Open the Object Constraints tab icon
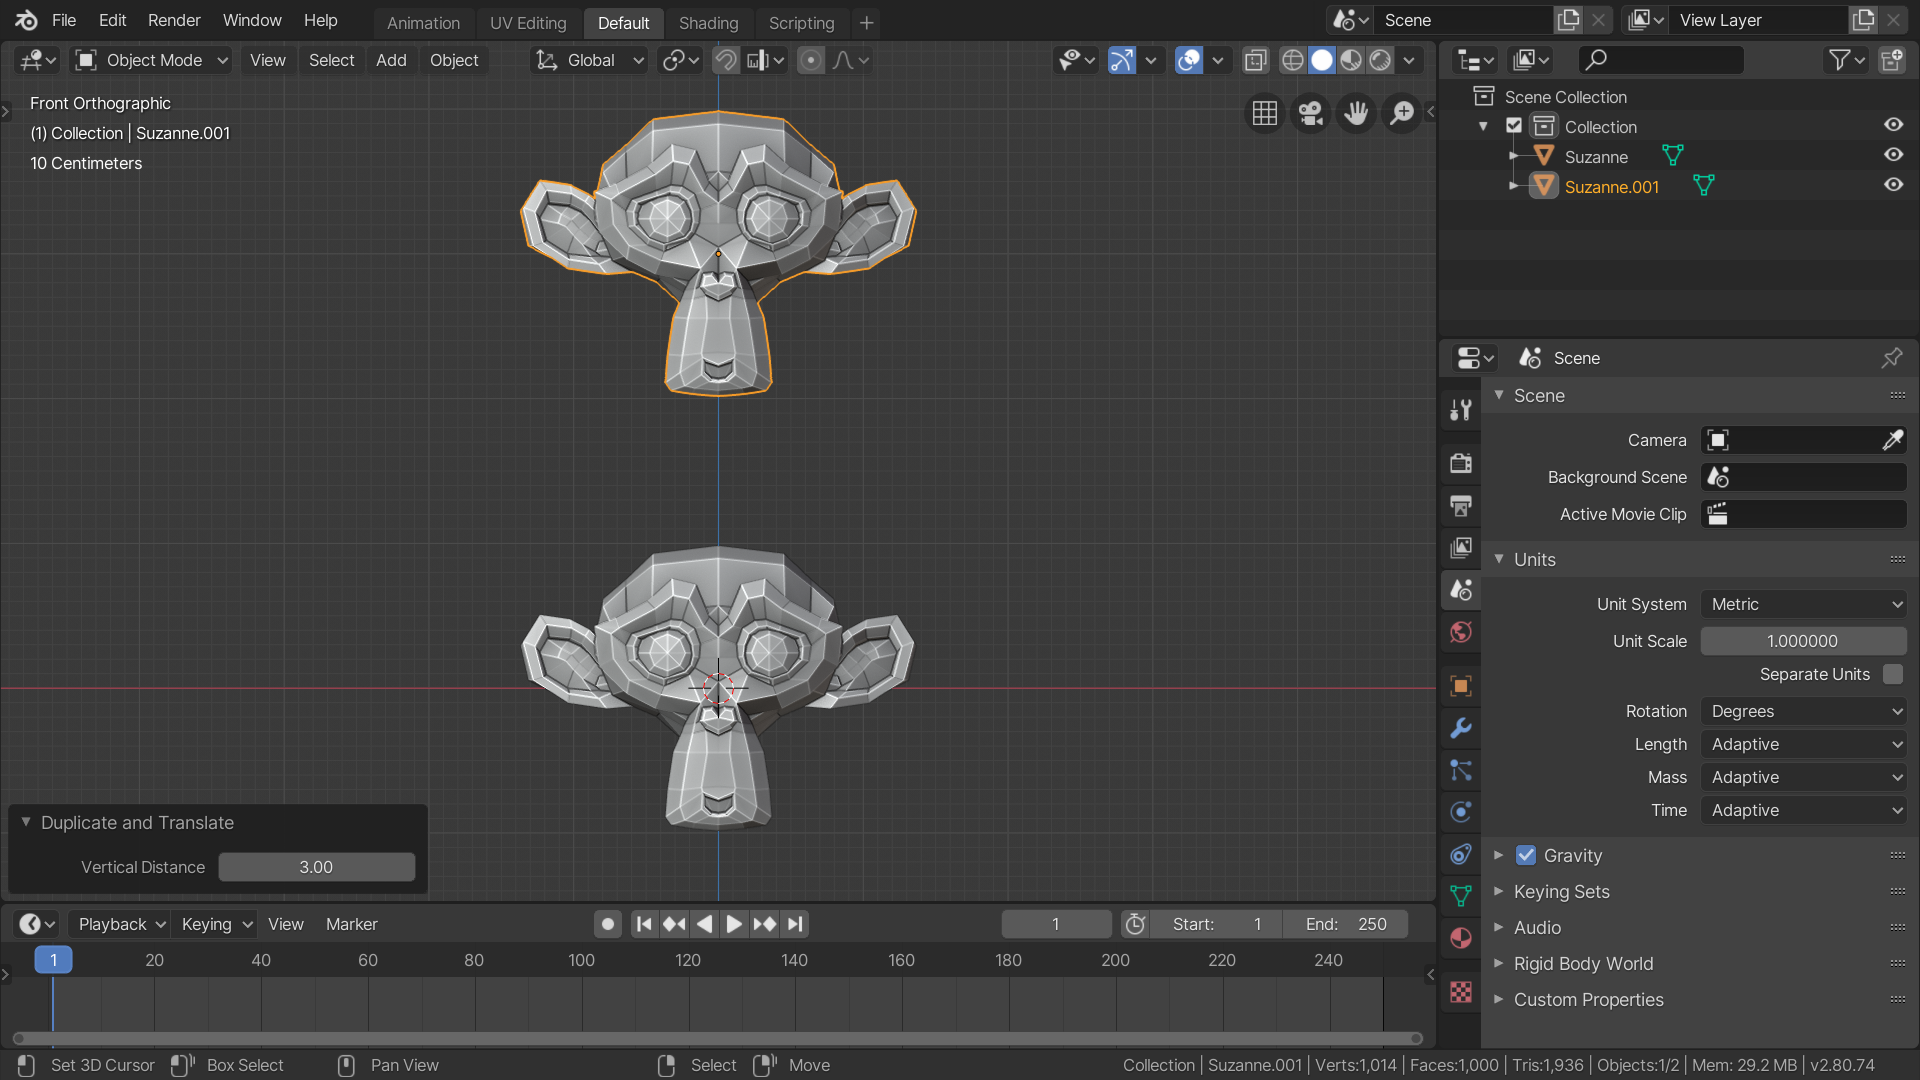The height and width of the screenshot is (1080, 1920). tap(1461, 854)
